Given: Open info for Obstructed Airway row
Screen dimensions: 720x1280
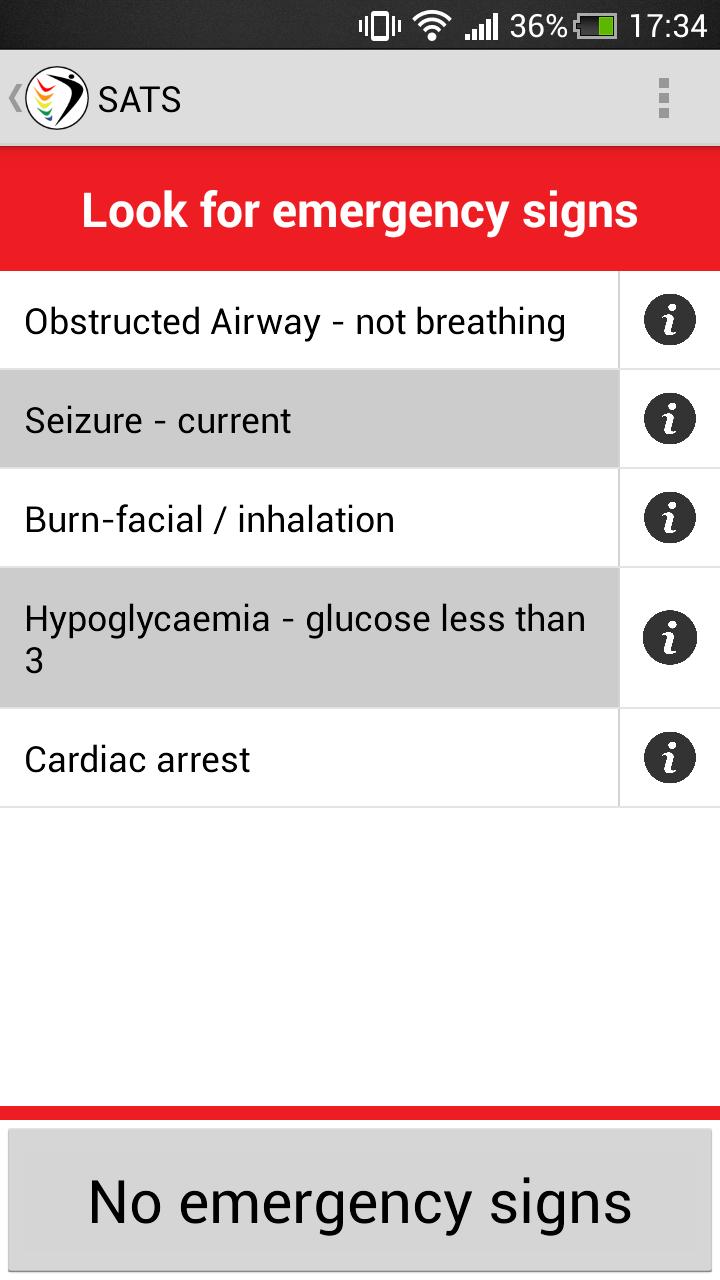Looking at the screenshot, I should (669, 321).
